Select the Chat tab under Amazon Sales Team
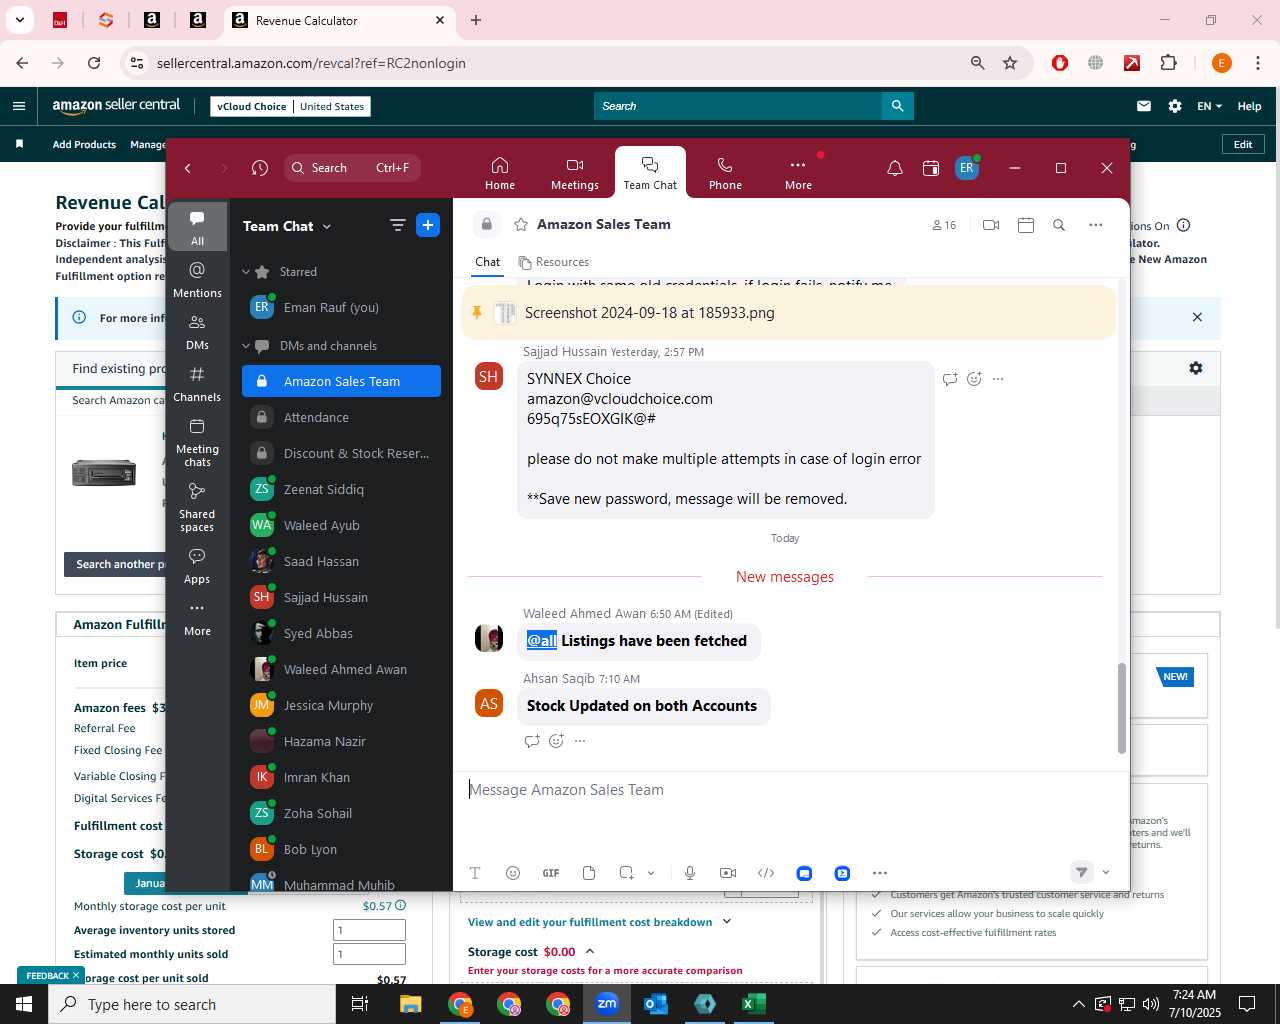The image size is (1280, 1024). pos(488,262)
